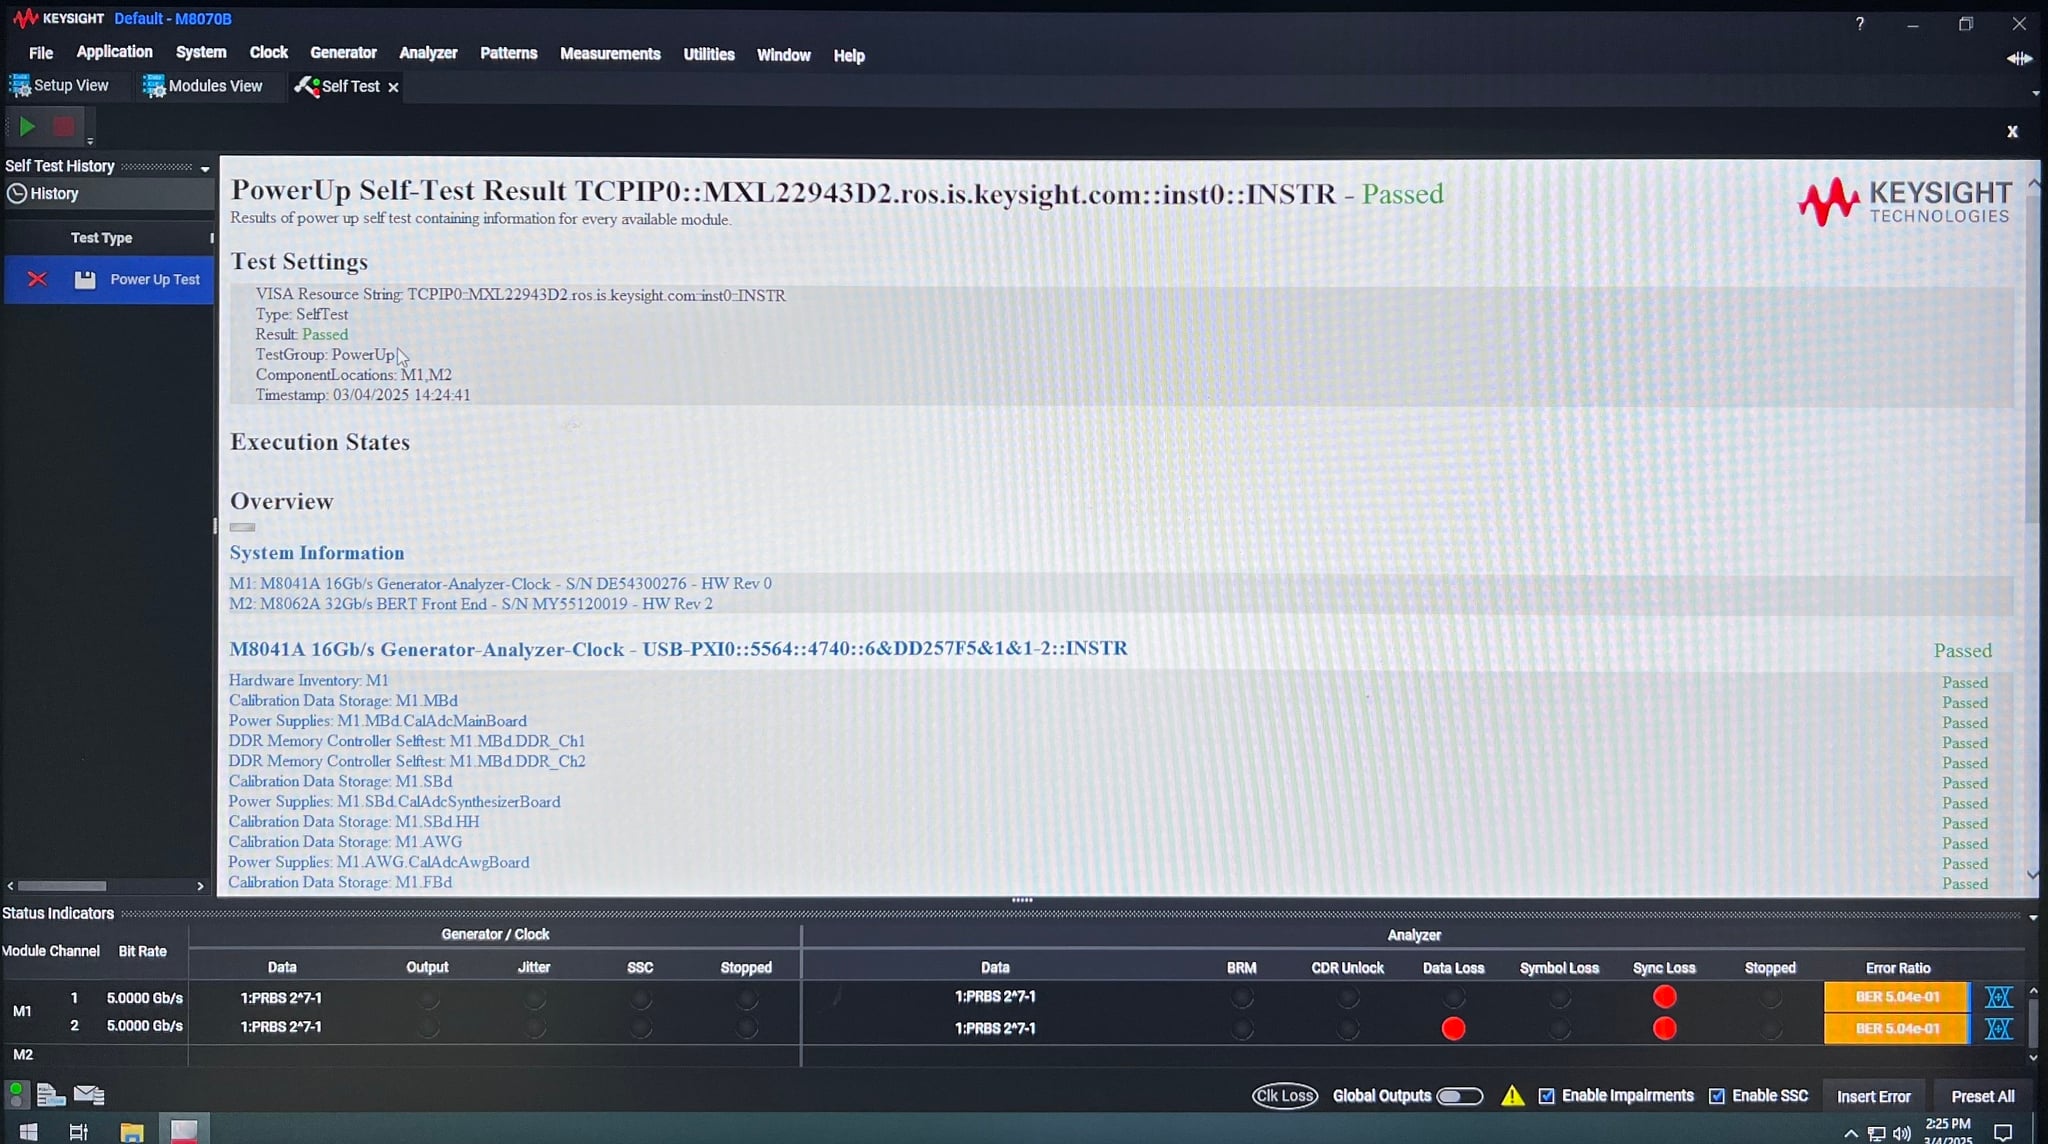Collapse the Overview section toggle bar

(242, 527)
